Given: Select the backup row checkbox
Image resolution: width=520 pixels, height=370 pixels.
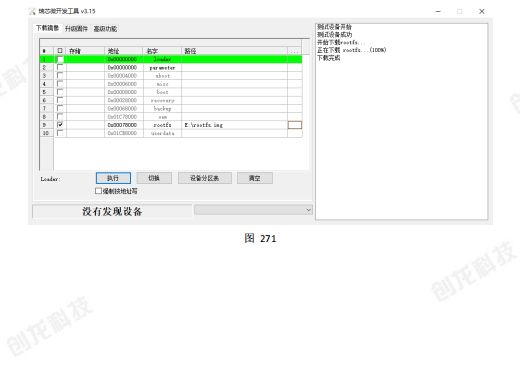Looking at the screenshot, I should (x=60, y=108).
